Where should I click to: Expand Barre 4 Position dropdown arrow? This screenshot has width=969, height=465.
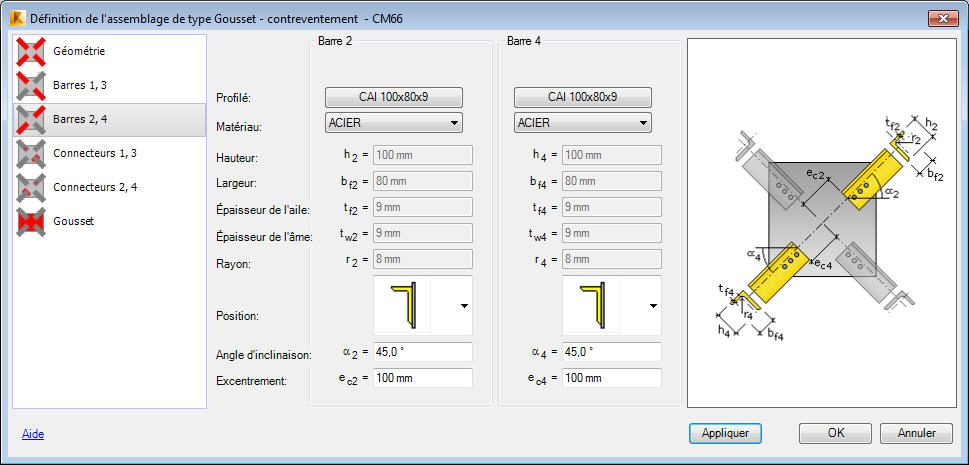click(654, 305)
